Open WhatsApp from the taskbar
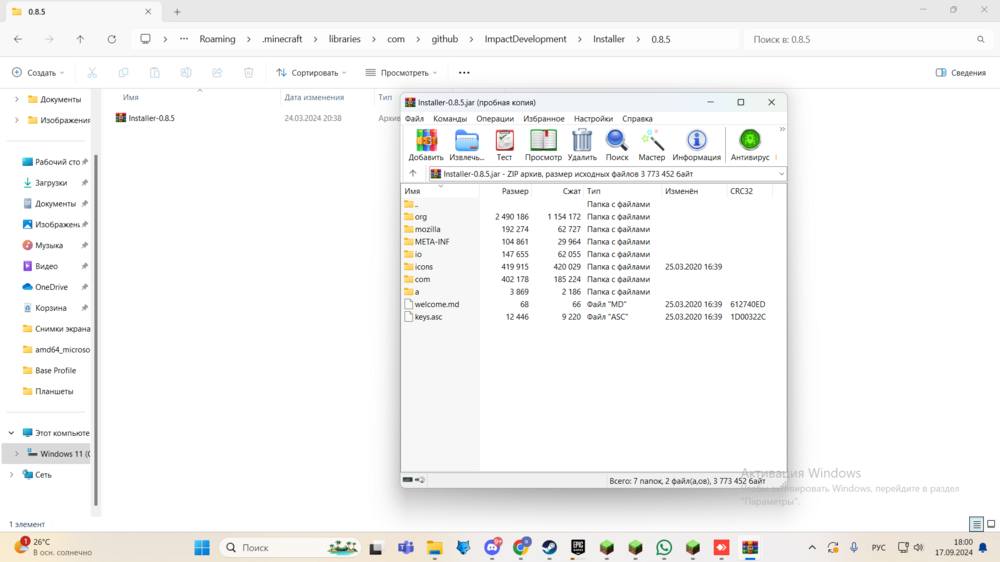The height and width of the screenshot is (562, 1000). 664,547
